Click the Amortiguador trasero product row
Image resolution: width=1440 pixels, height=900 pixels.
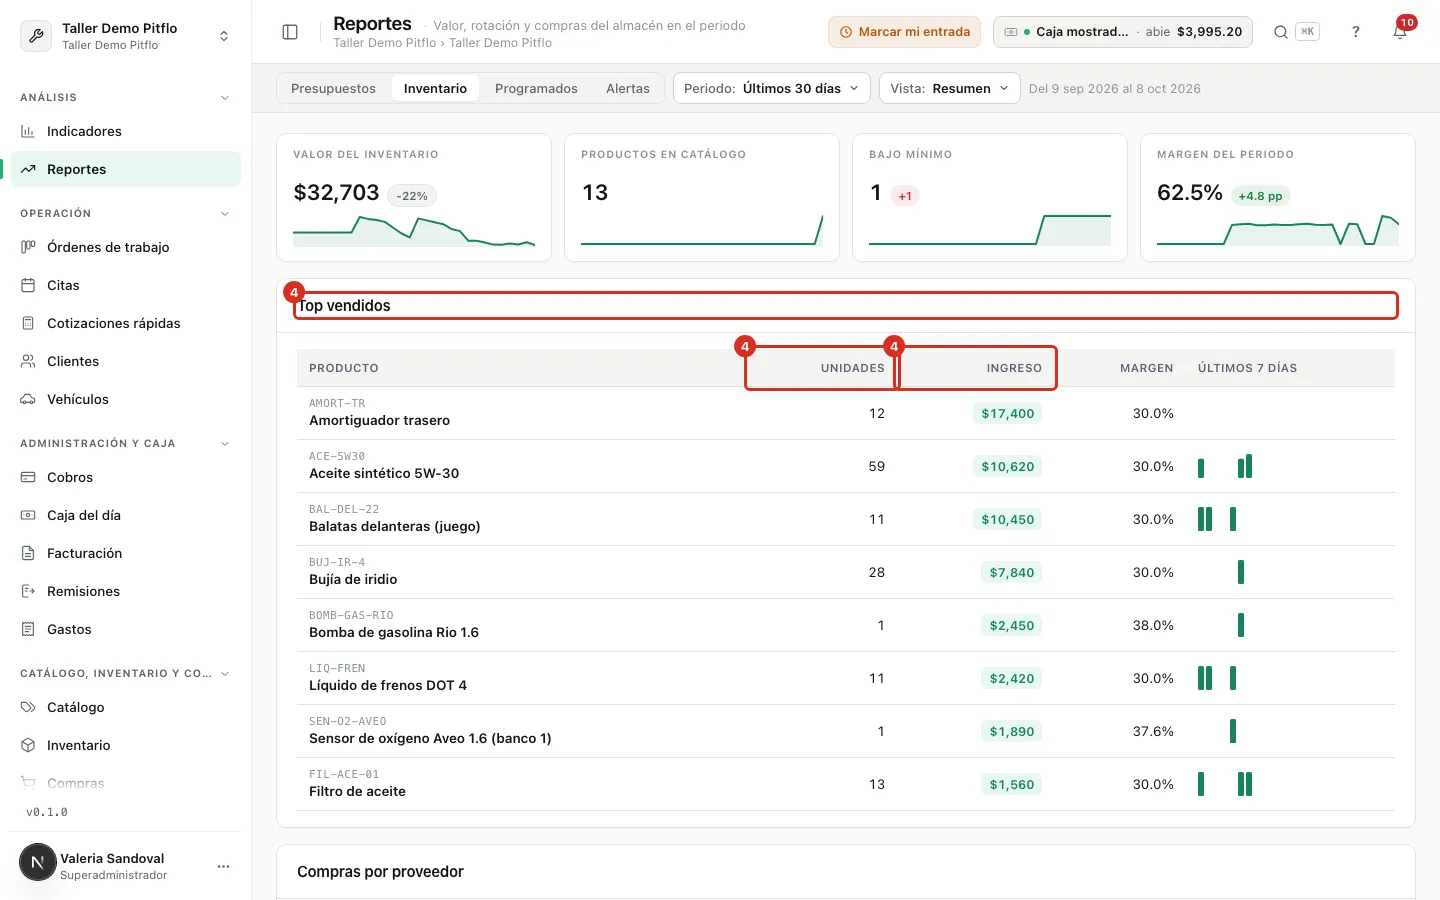click(x=846, y=413)
